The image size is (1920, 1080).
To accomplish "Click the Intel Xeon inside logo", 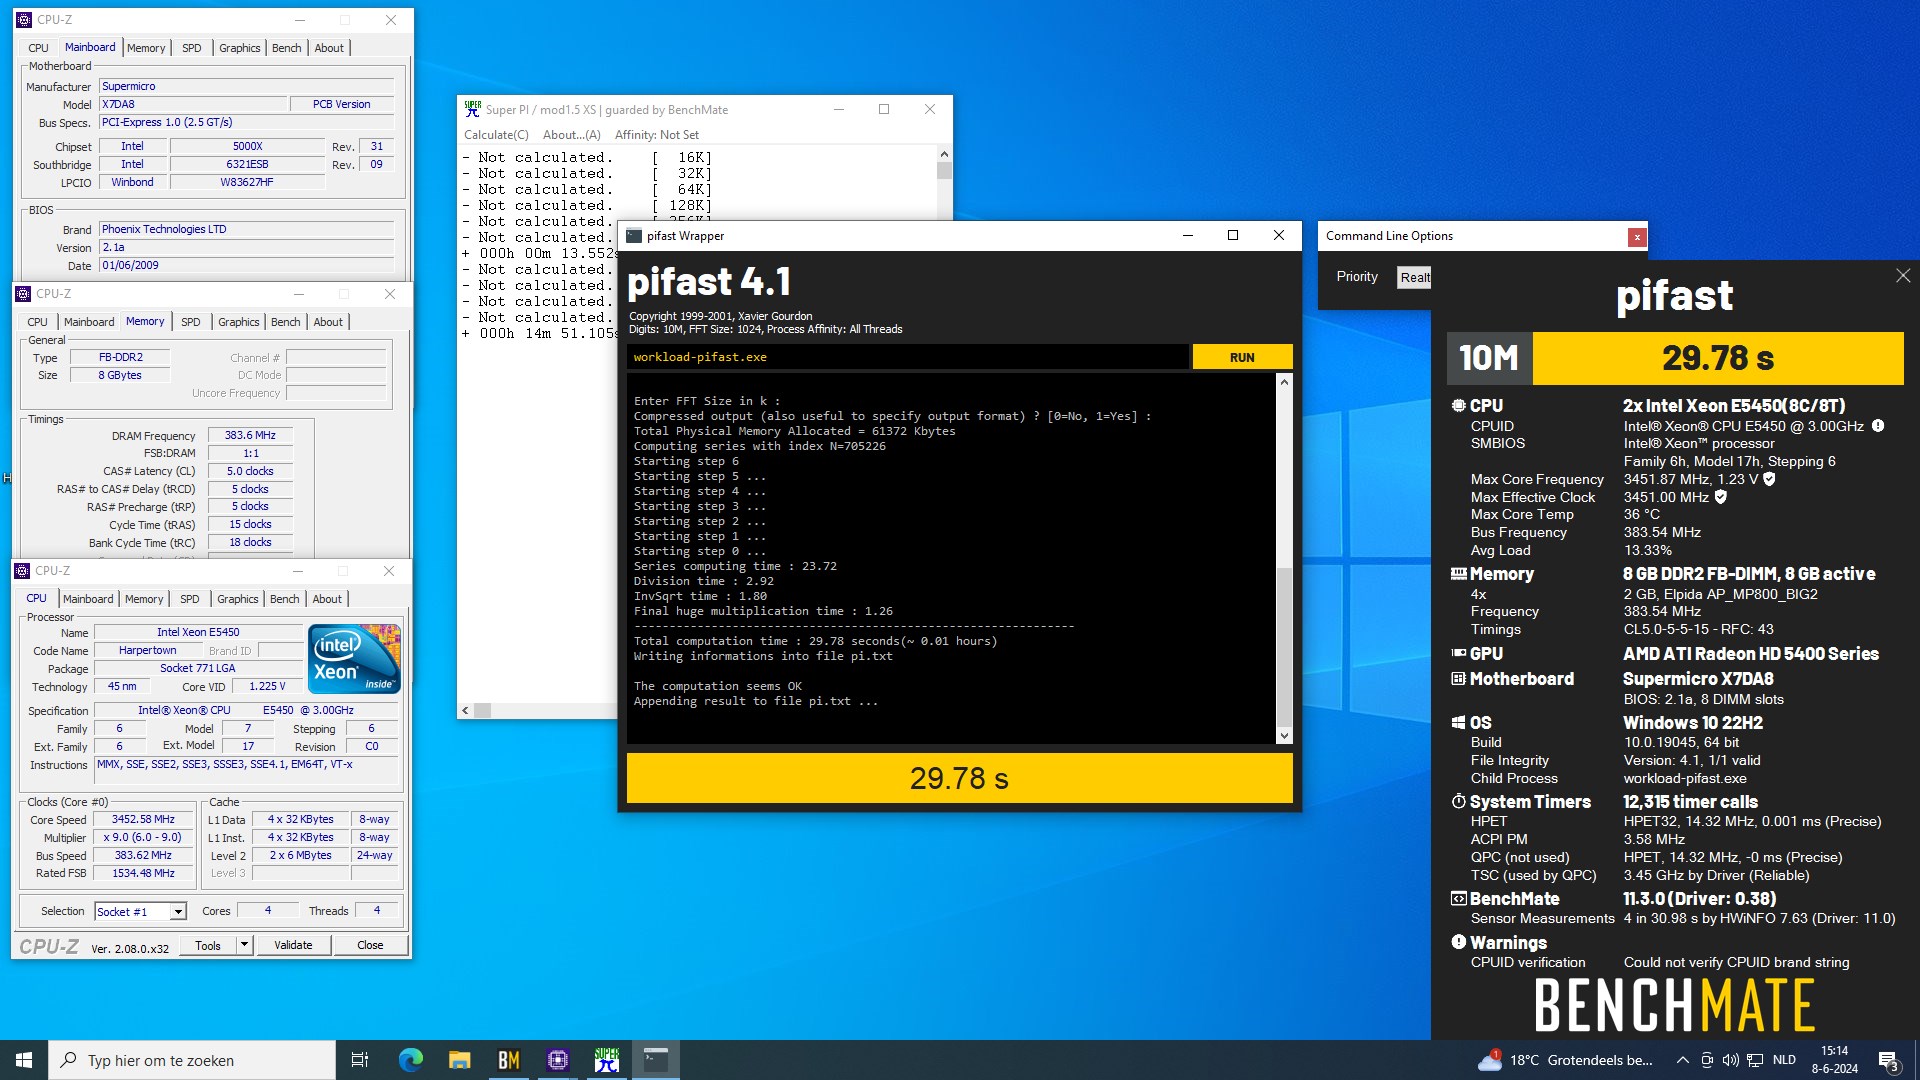I will pos(354,659).
